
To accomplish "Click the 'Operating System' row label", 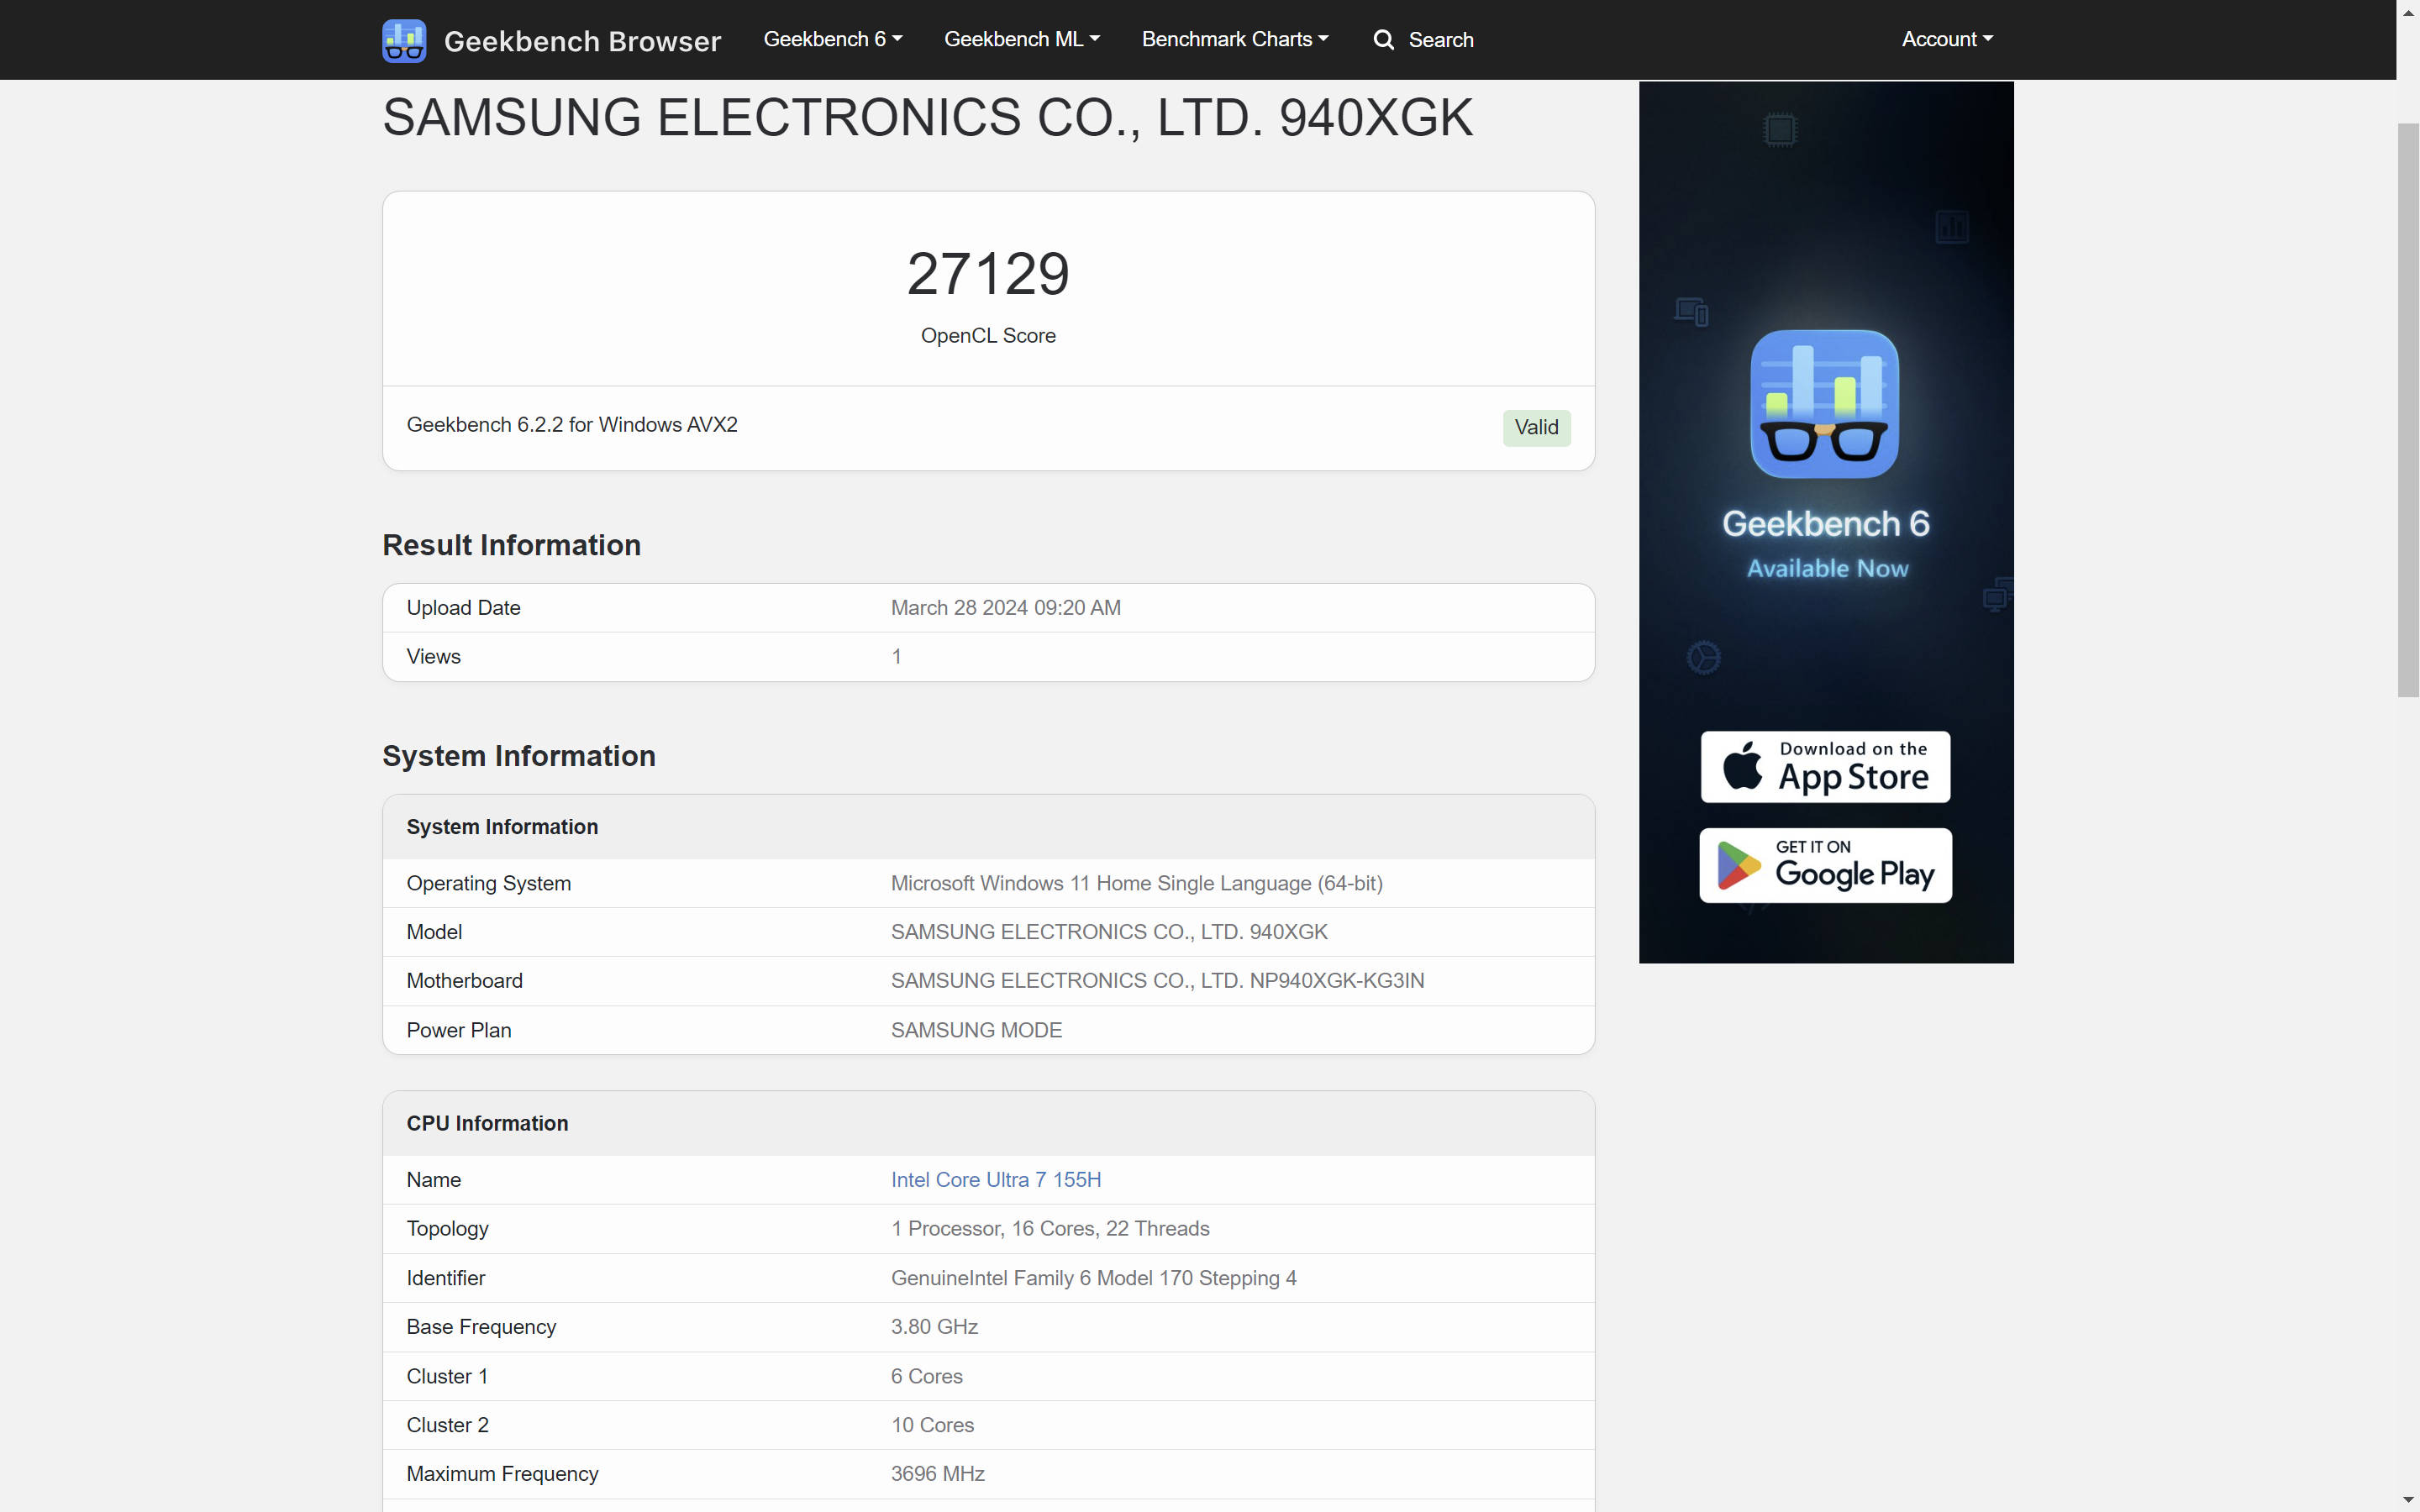I will pyautogui.click(x=488, y=884).
